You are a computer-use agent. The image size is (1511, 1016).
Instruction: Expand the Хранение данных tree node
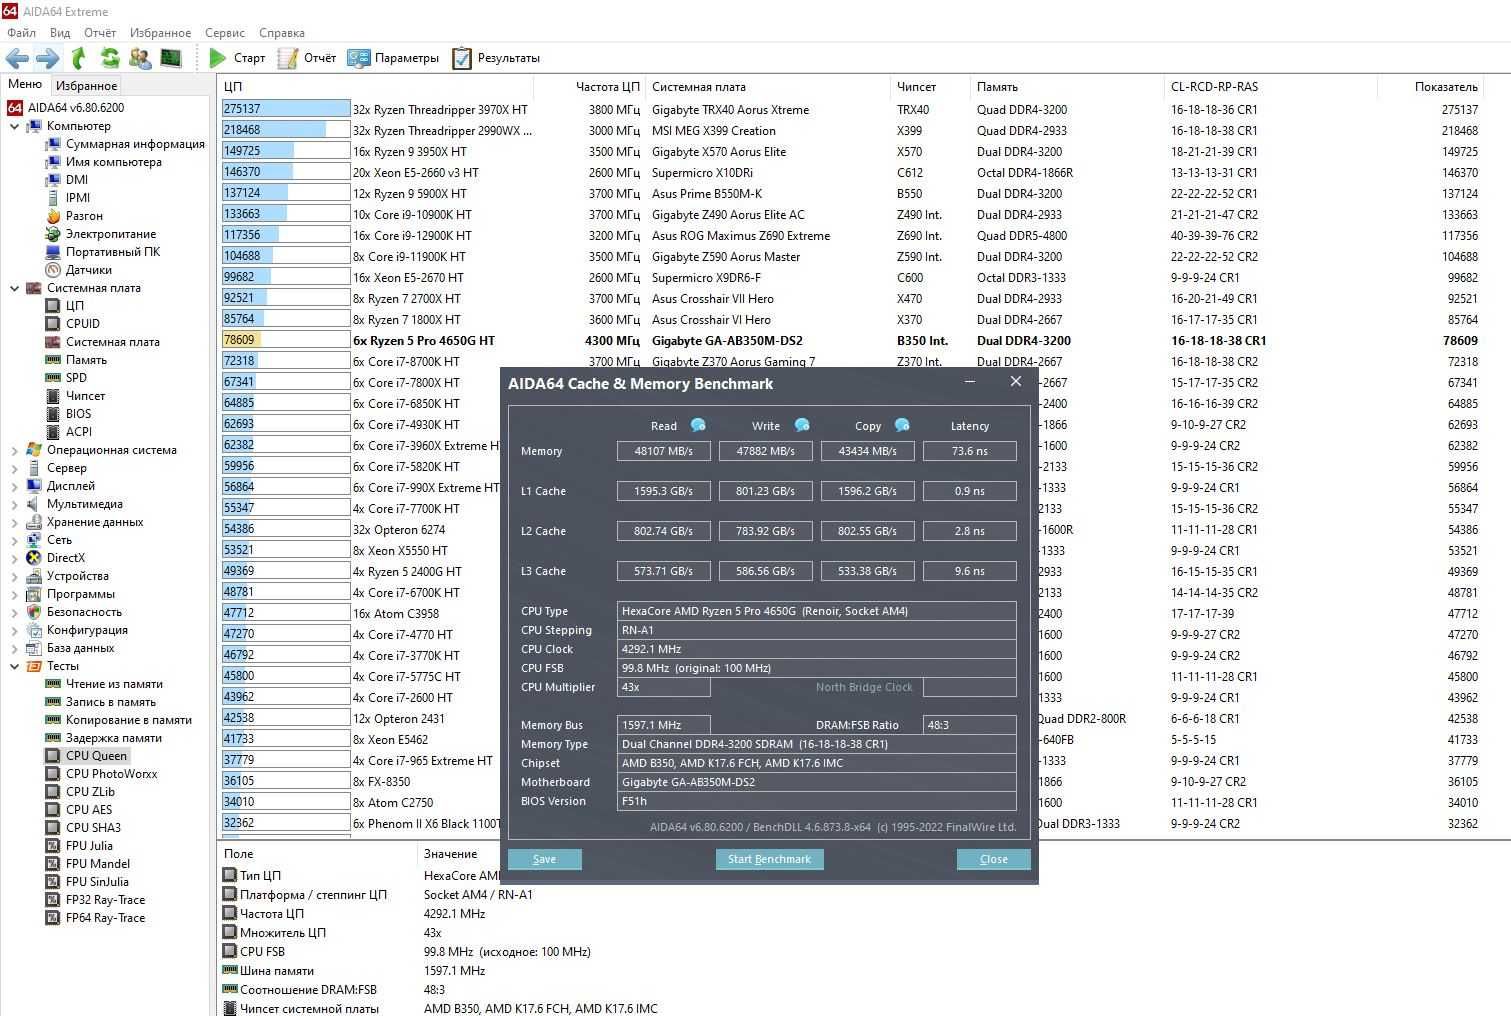(14, 522)
